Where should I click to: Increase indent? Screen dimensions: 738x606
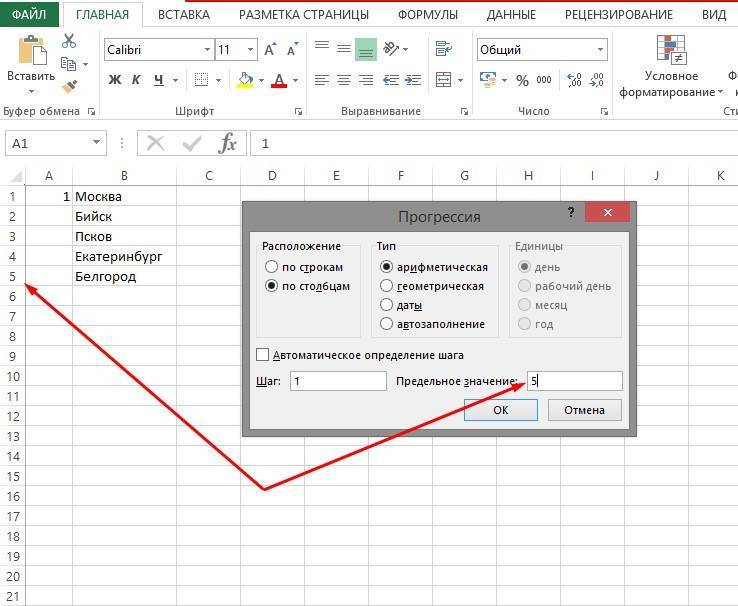(x=413, y=80)
